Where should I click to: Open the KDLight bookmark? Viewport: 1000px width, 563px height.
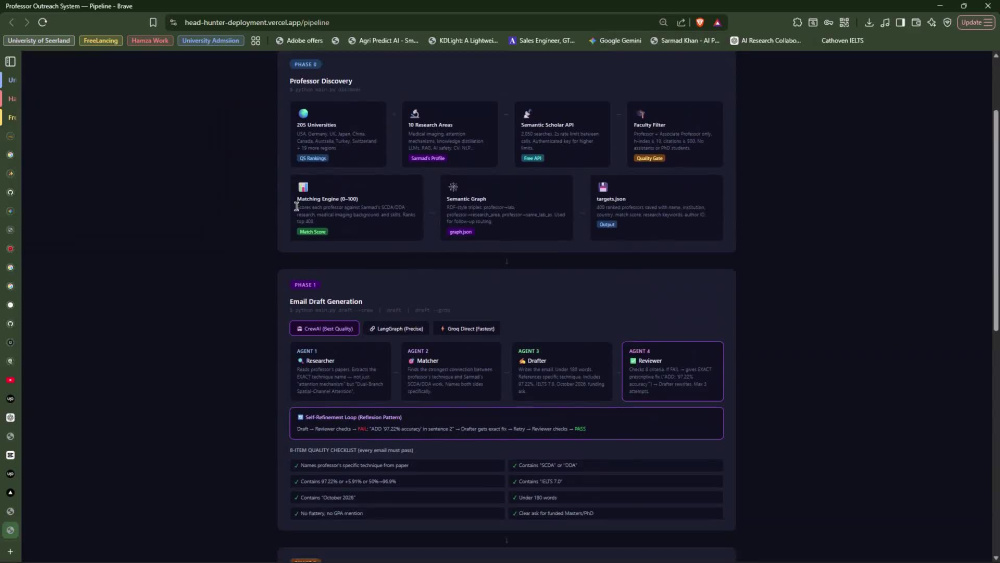(463, 40)
